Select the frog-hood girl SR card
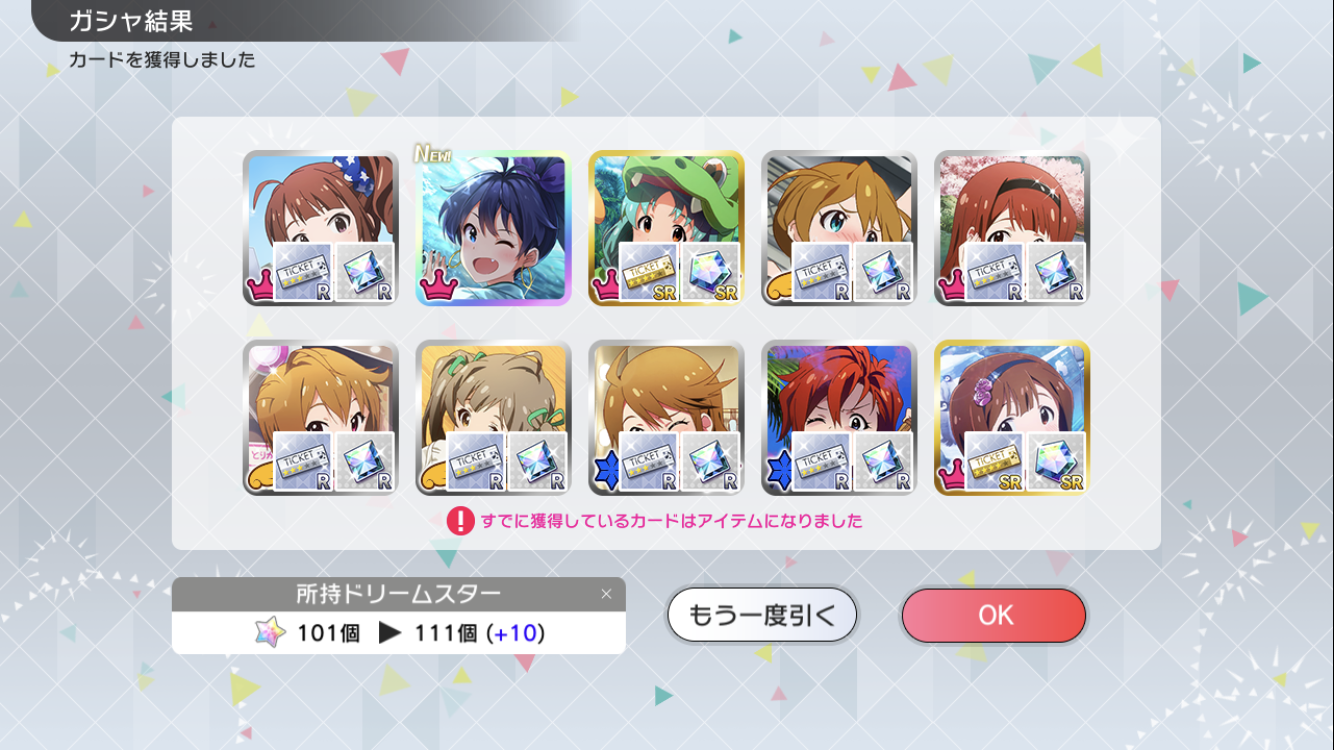Viewport: 1334px width, 750px height. coord(666,228)
